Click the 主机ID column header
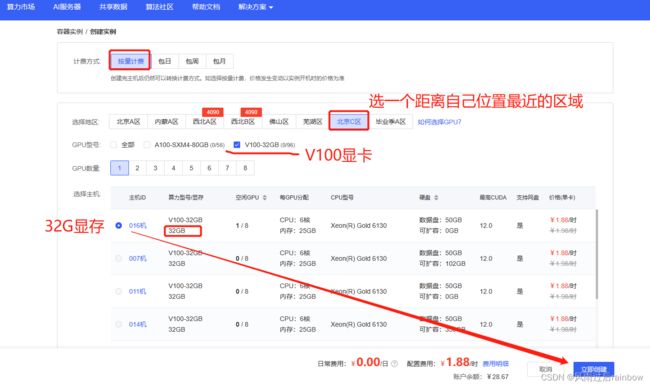 137,197
